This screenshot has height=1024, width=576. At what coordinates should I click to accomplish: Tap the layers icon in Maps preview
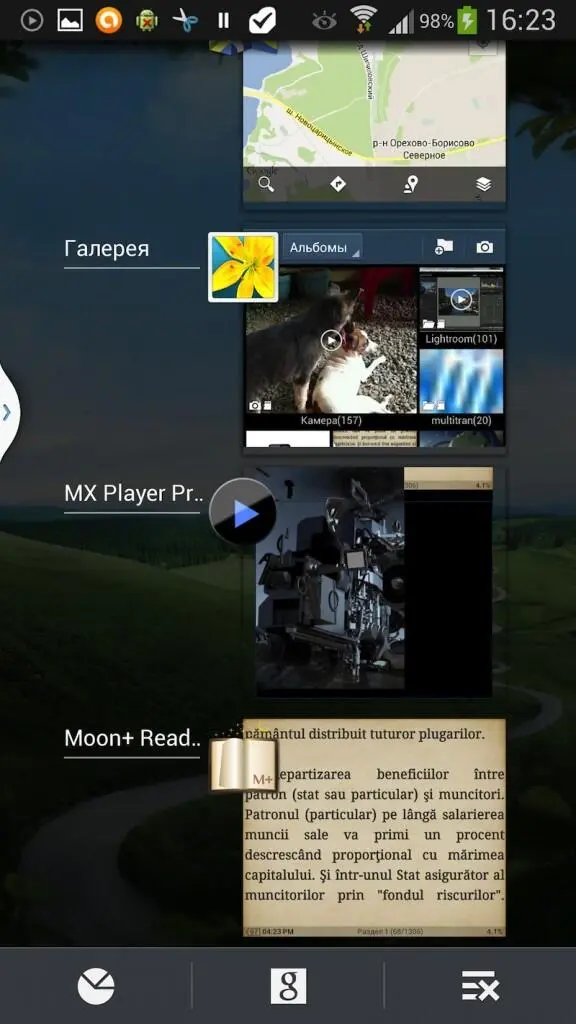tap(483, 184)
